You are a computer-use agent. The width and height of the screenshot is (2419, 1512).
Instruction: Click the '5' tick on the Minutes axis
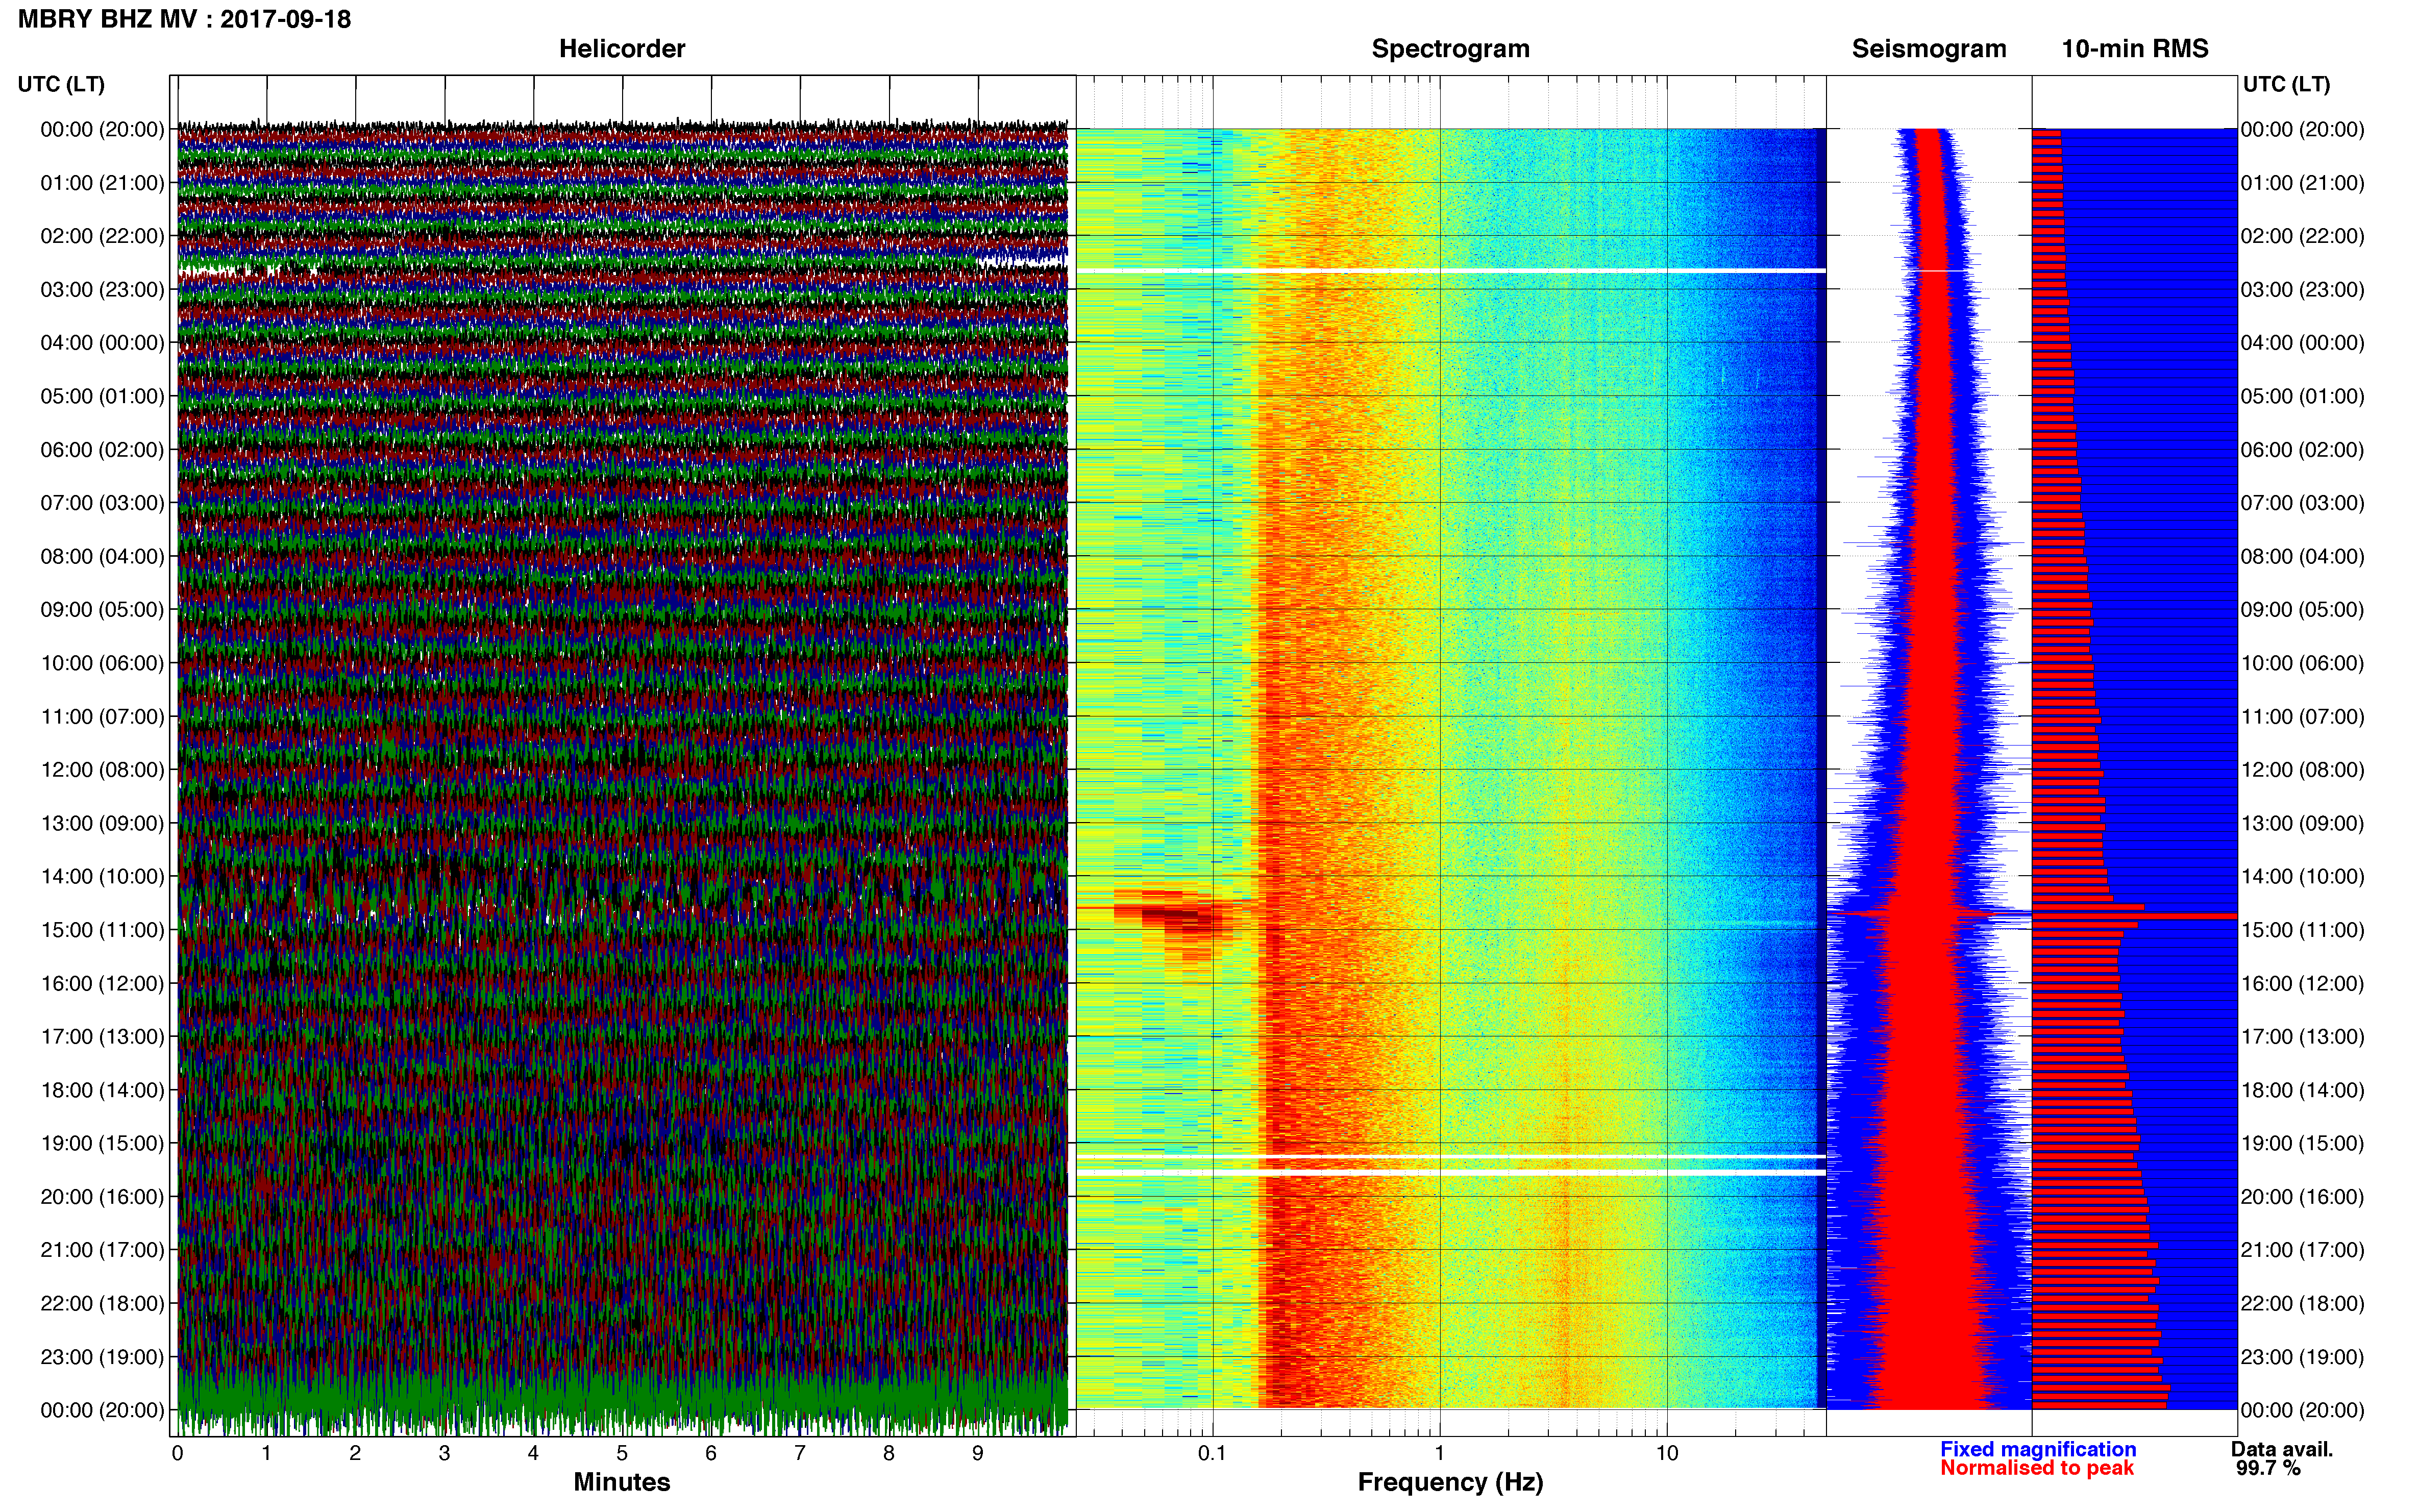(622, 1453)
